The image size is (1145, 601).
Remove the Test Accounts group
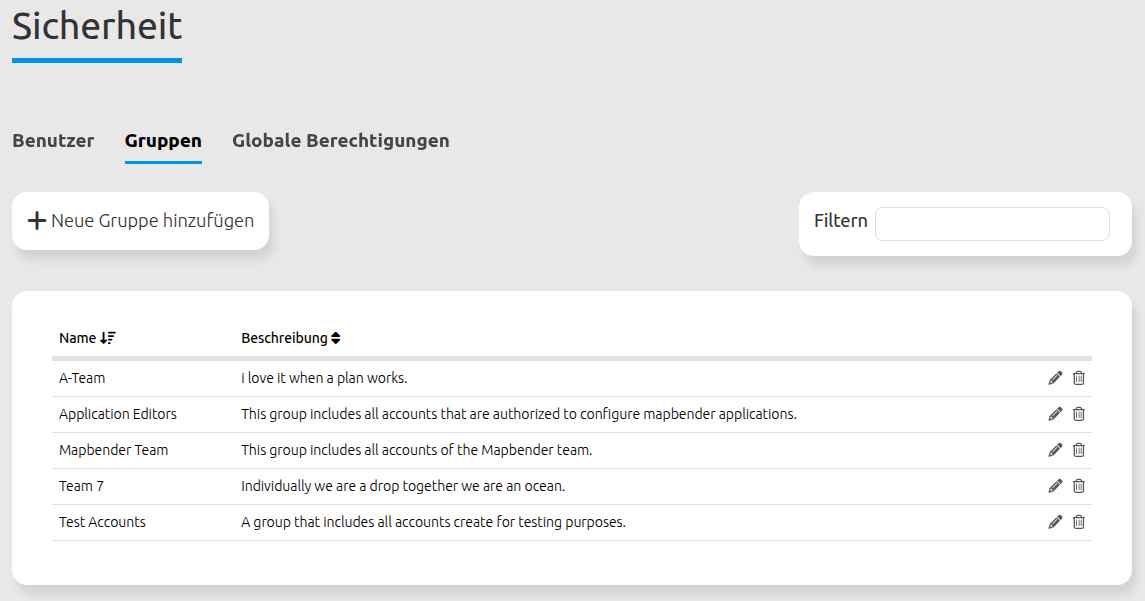(x=1079, y=522)
